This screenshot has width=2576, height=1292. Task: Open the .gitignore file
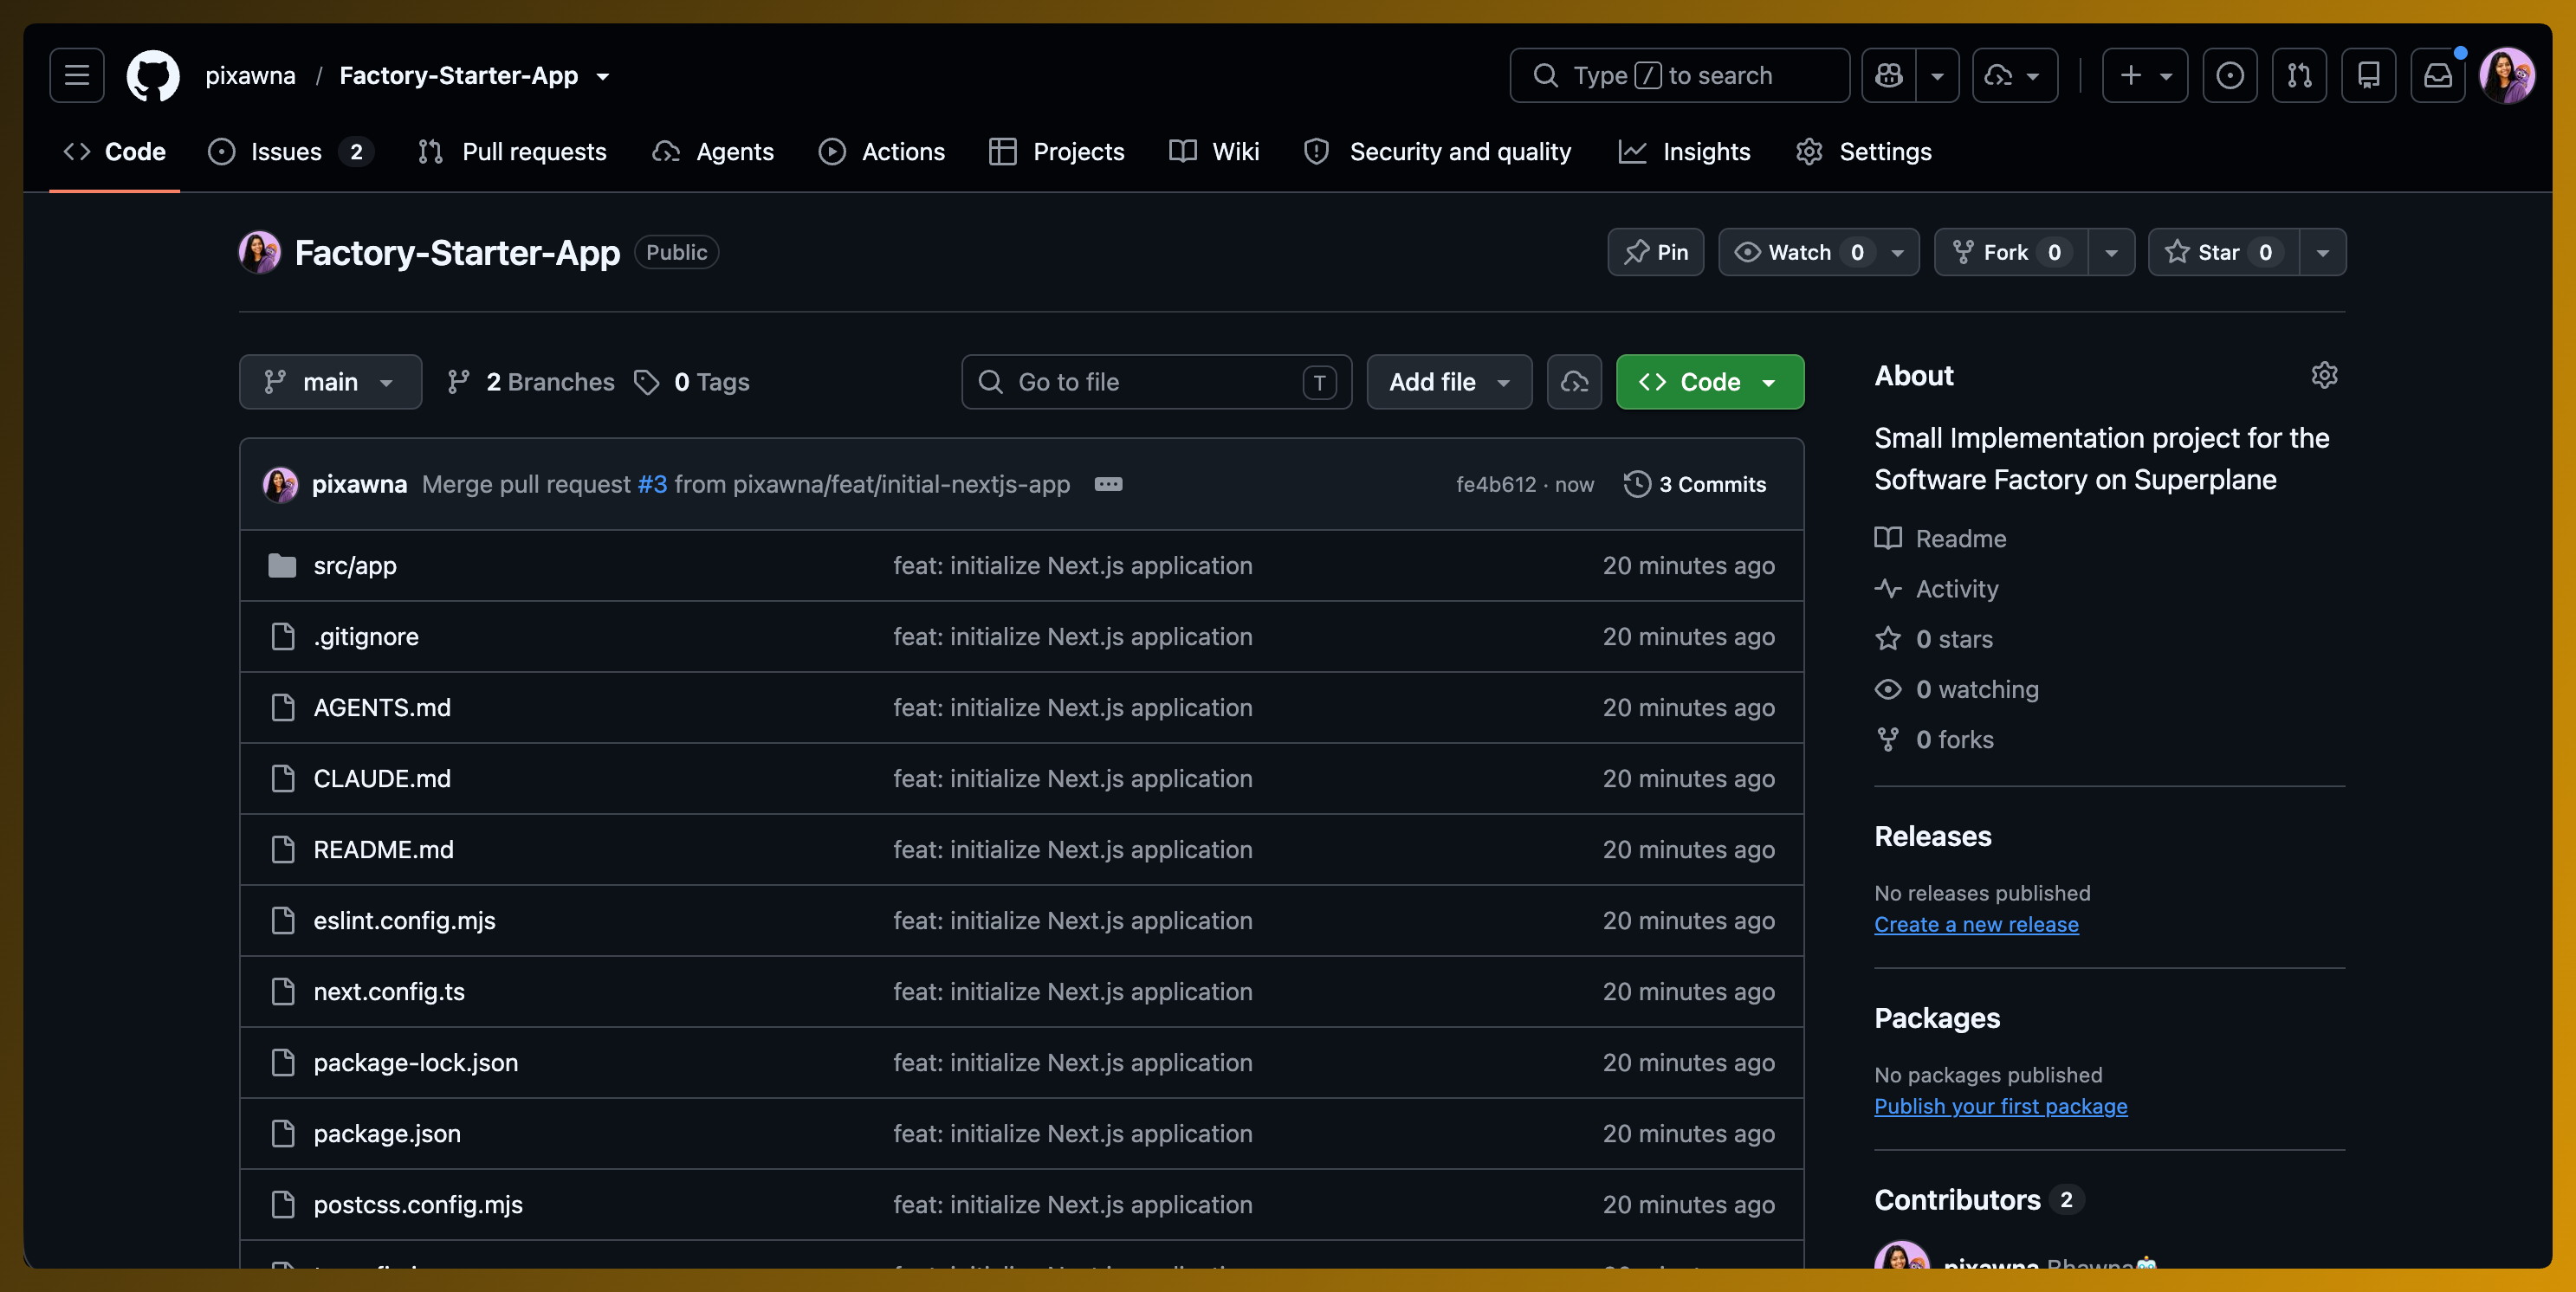point(366,636)
